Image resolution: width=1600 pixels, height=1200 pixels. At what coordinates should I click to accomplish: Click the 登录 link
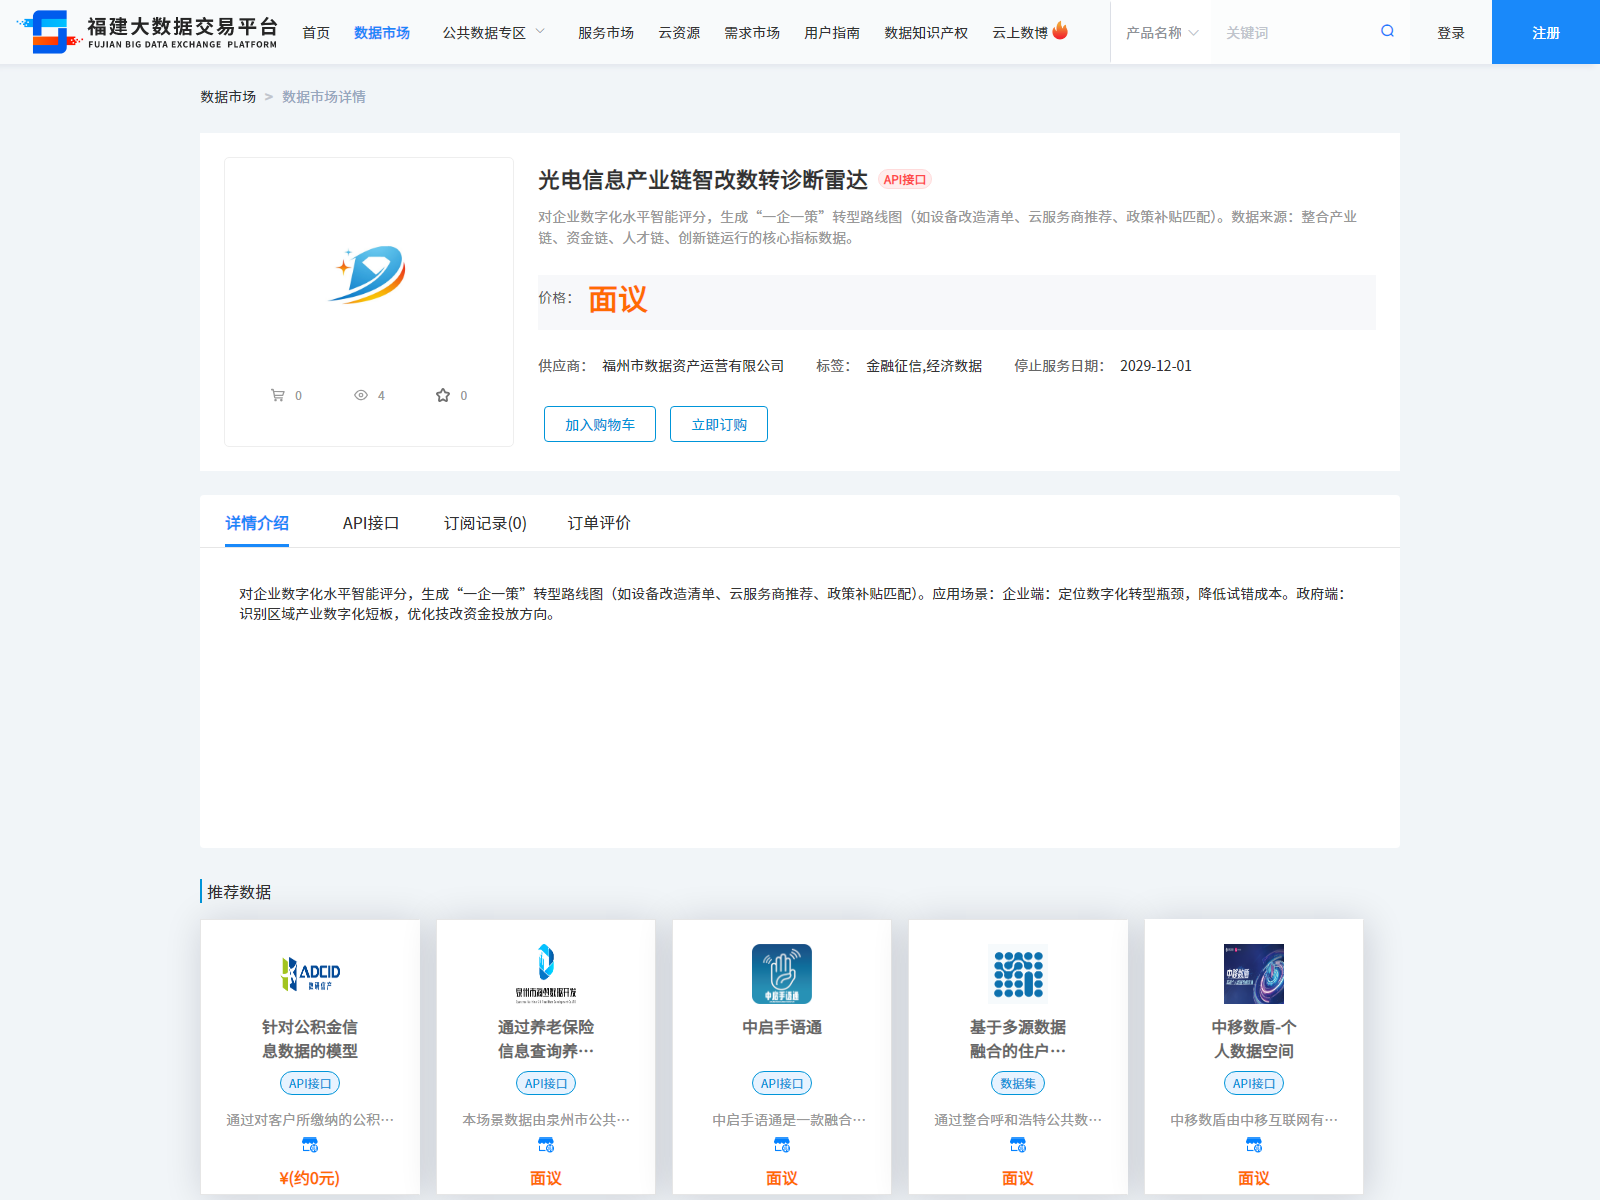pos(1451,32)
